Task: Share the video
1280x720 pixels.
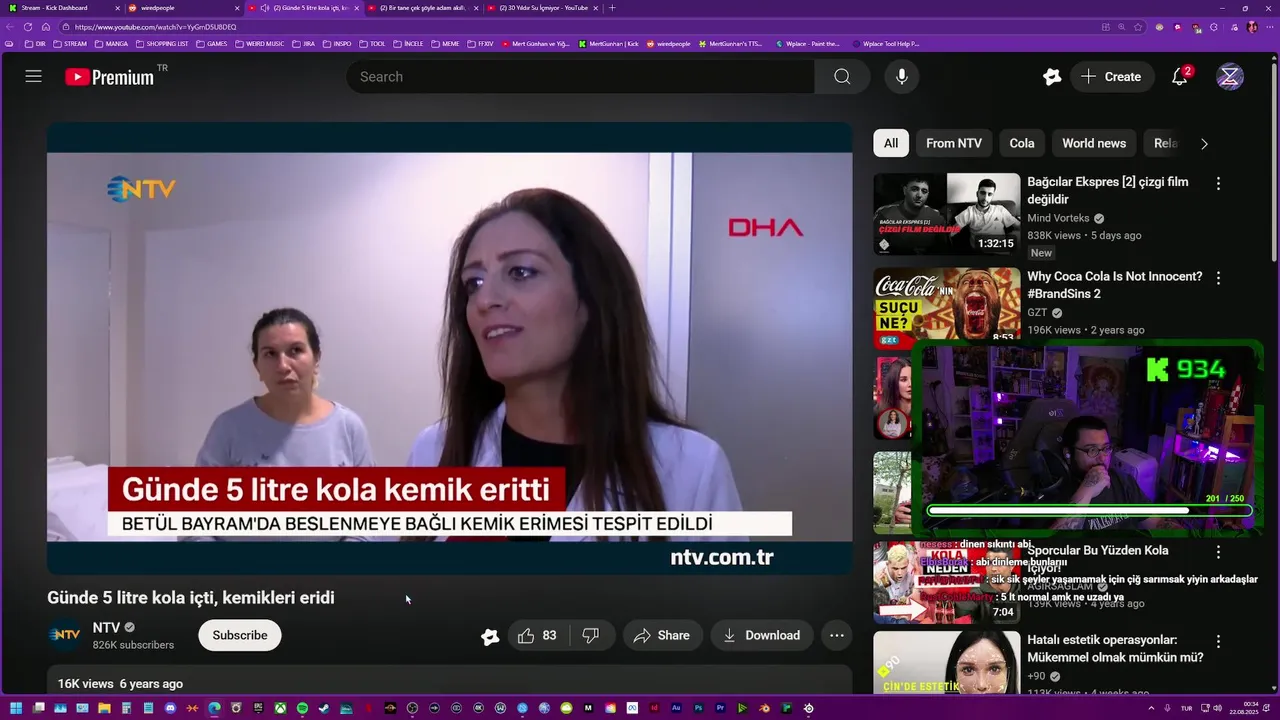Action: [x=662, y=635]
